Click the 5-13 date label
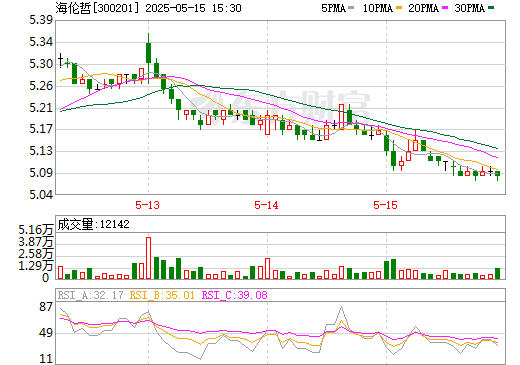The height and width of the screenshot is (365, 520). 147,205
